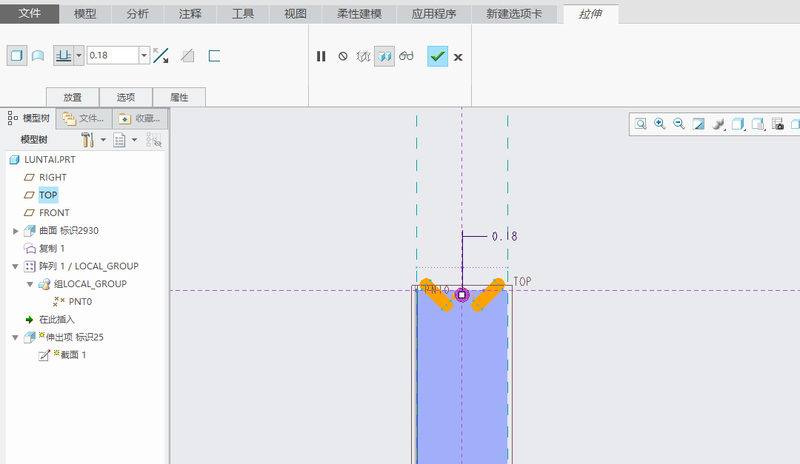800x464 pixels.
Task: Toggle the thicken sketch option
Action: [214, 56]
